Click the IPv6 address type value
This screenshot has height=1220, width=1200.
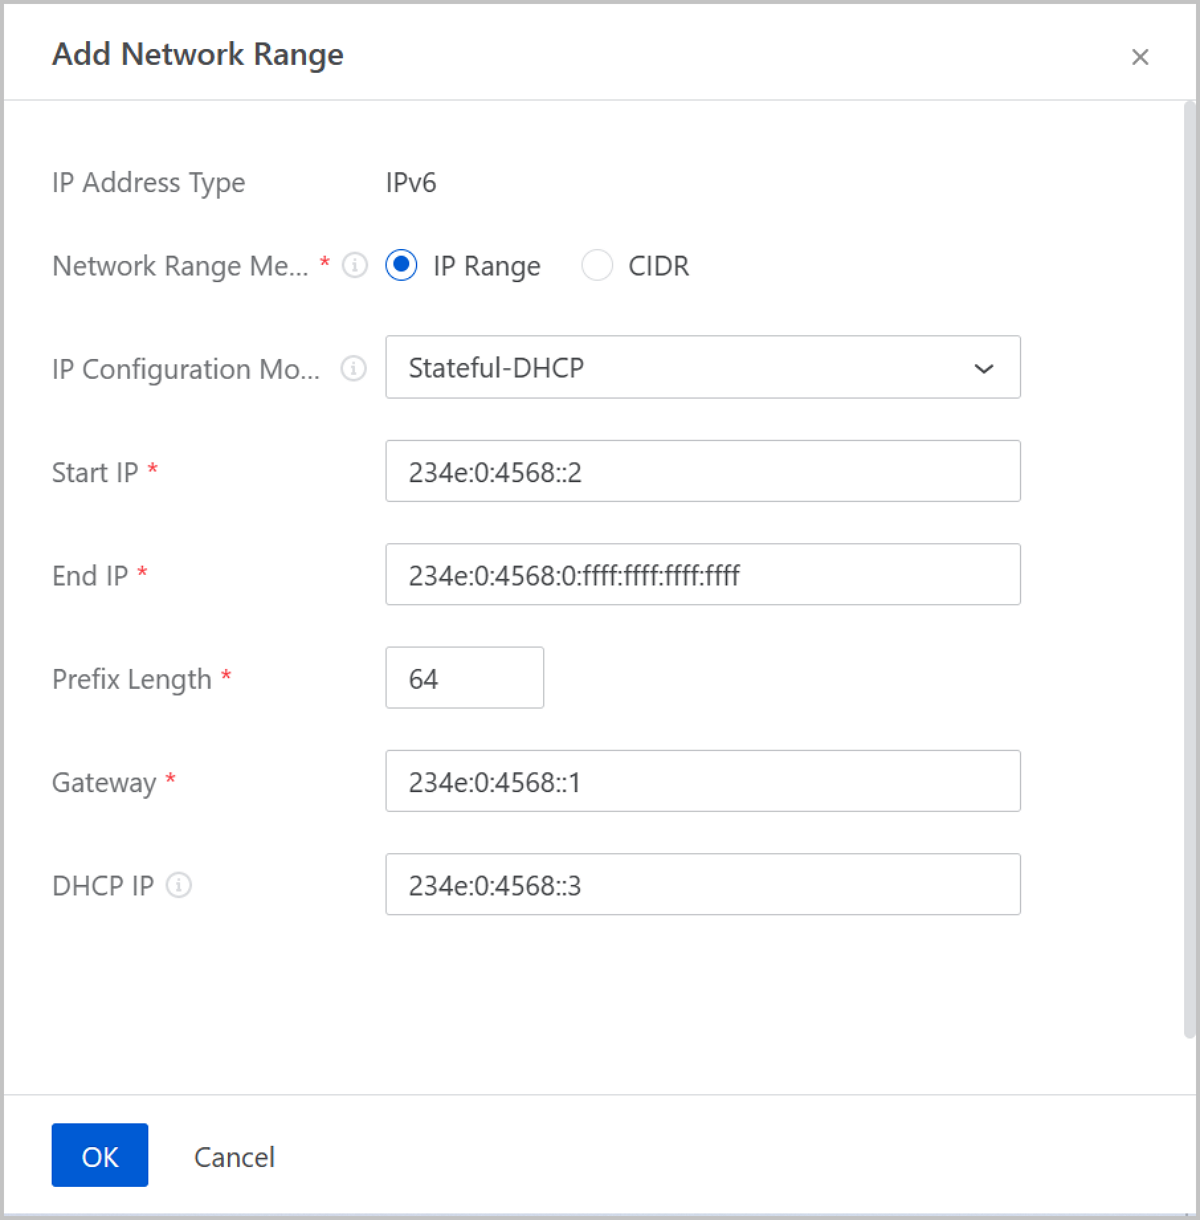411,183
